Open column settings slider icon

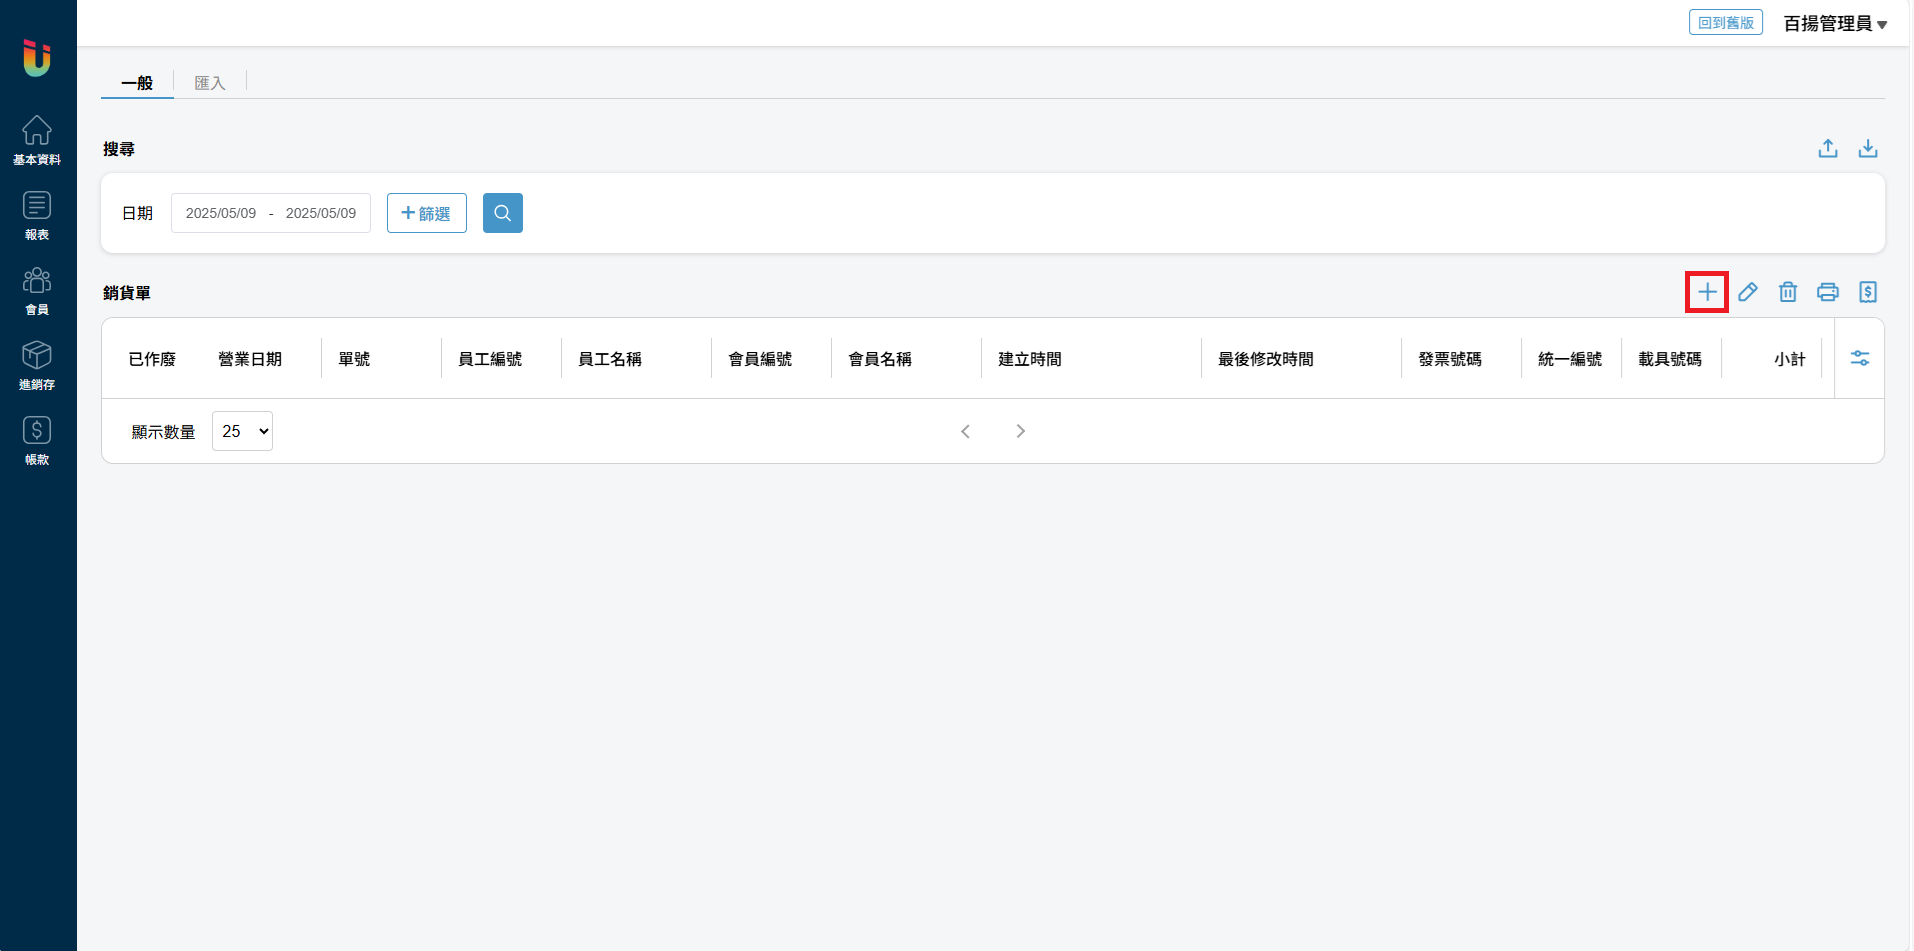(1859, 358)
